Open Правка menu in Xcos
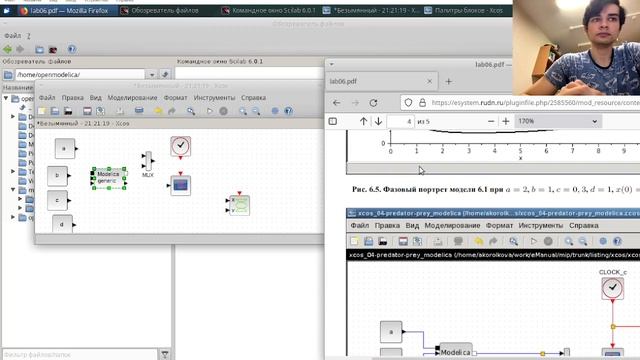 coord(72,98)
